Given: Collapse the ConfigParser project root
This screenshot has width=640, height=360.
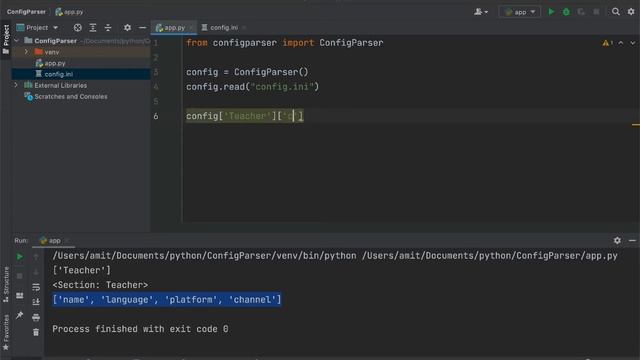Looking at the screenshot, I should tap(16, 40).
